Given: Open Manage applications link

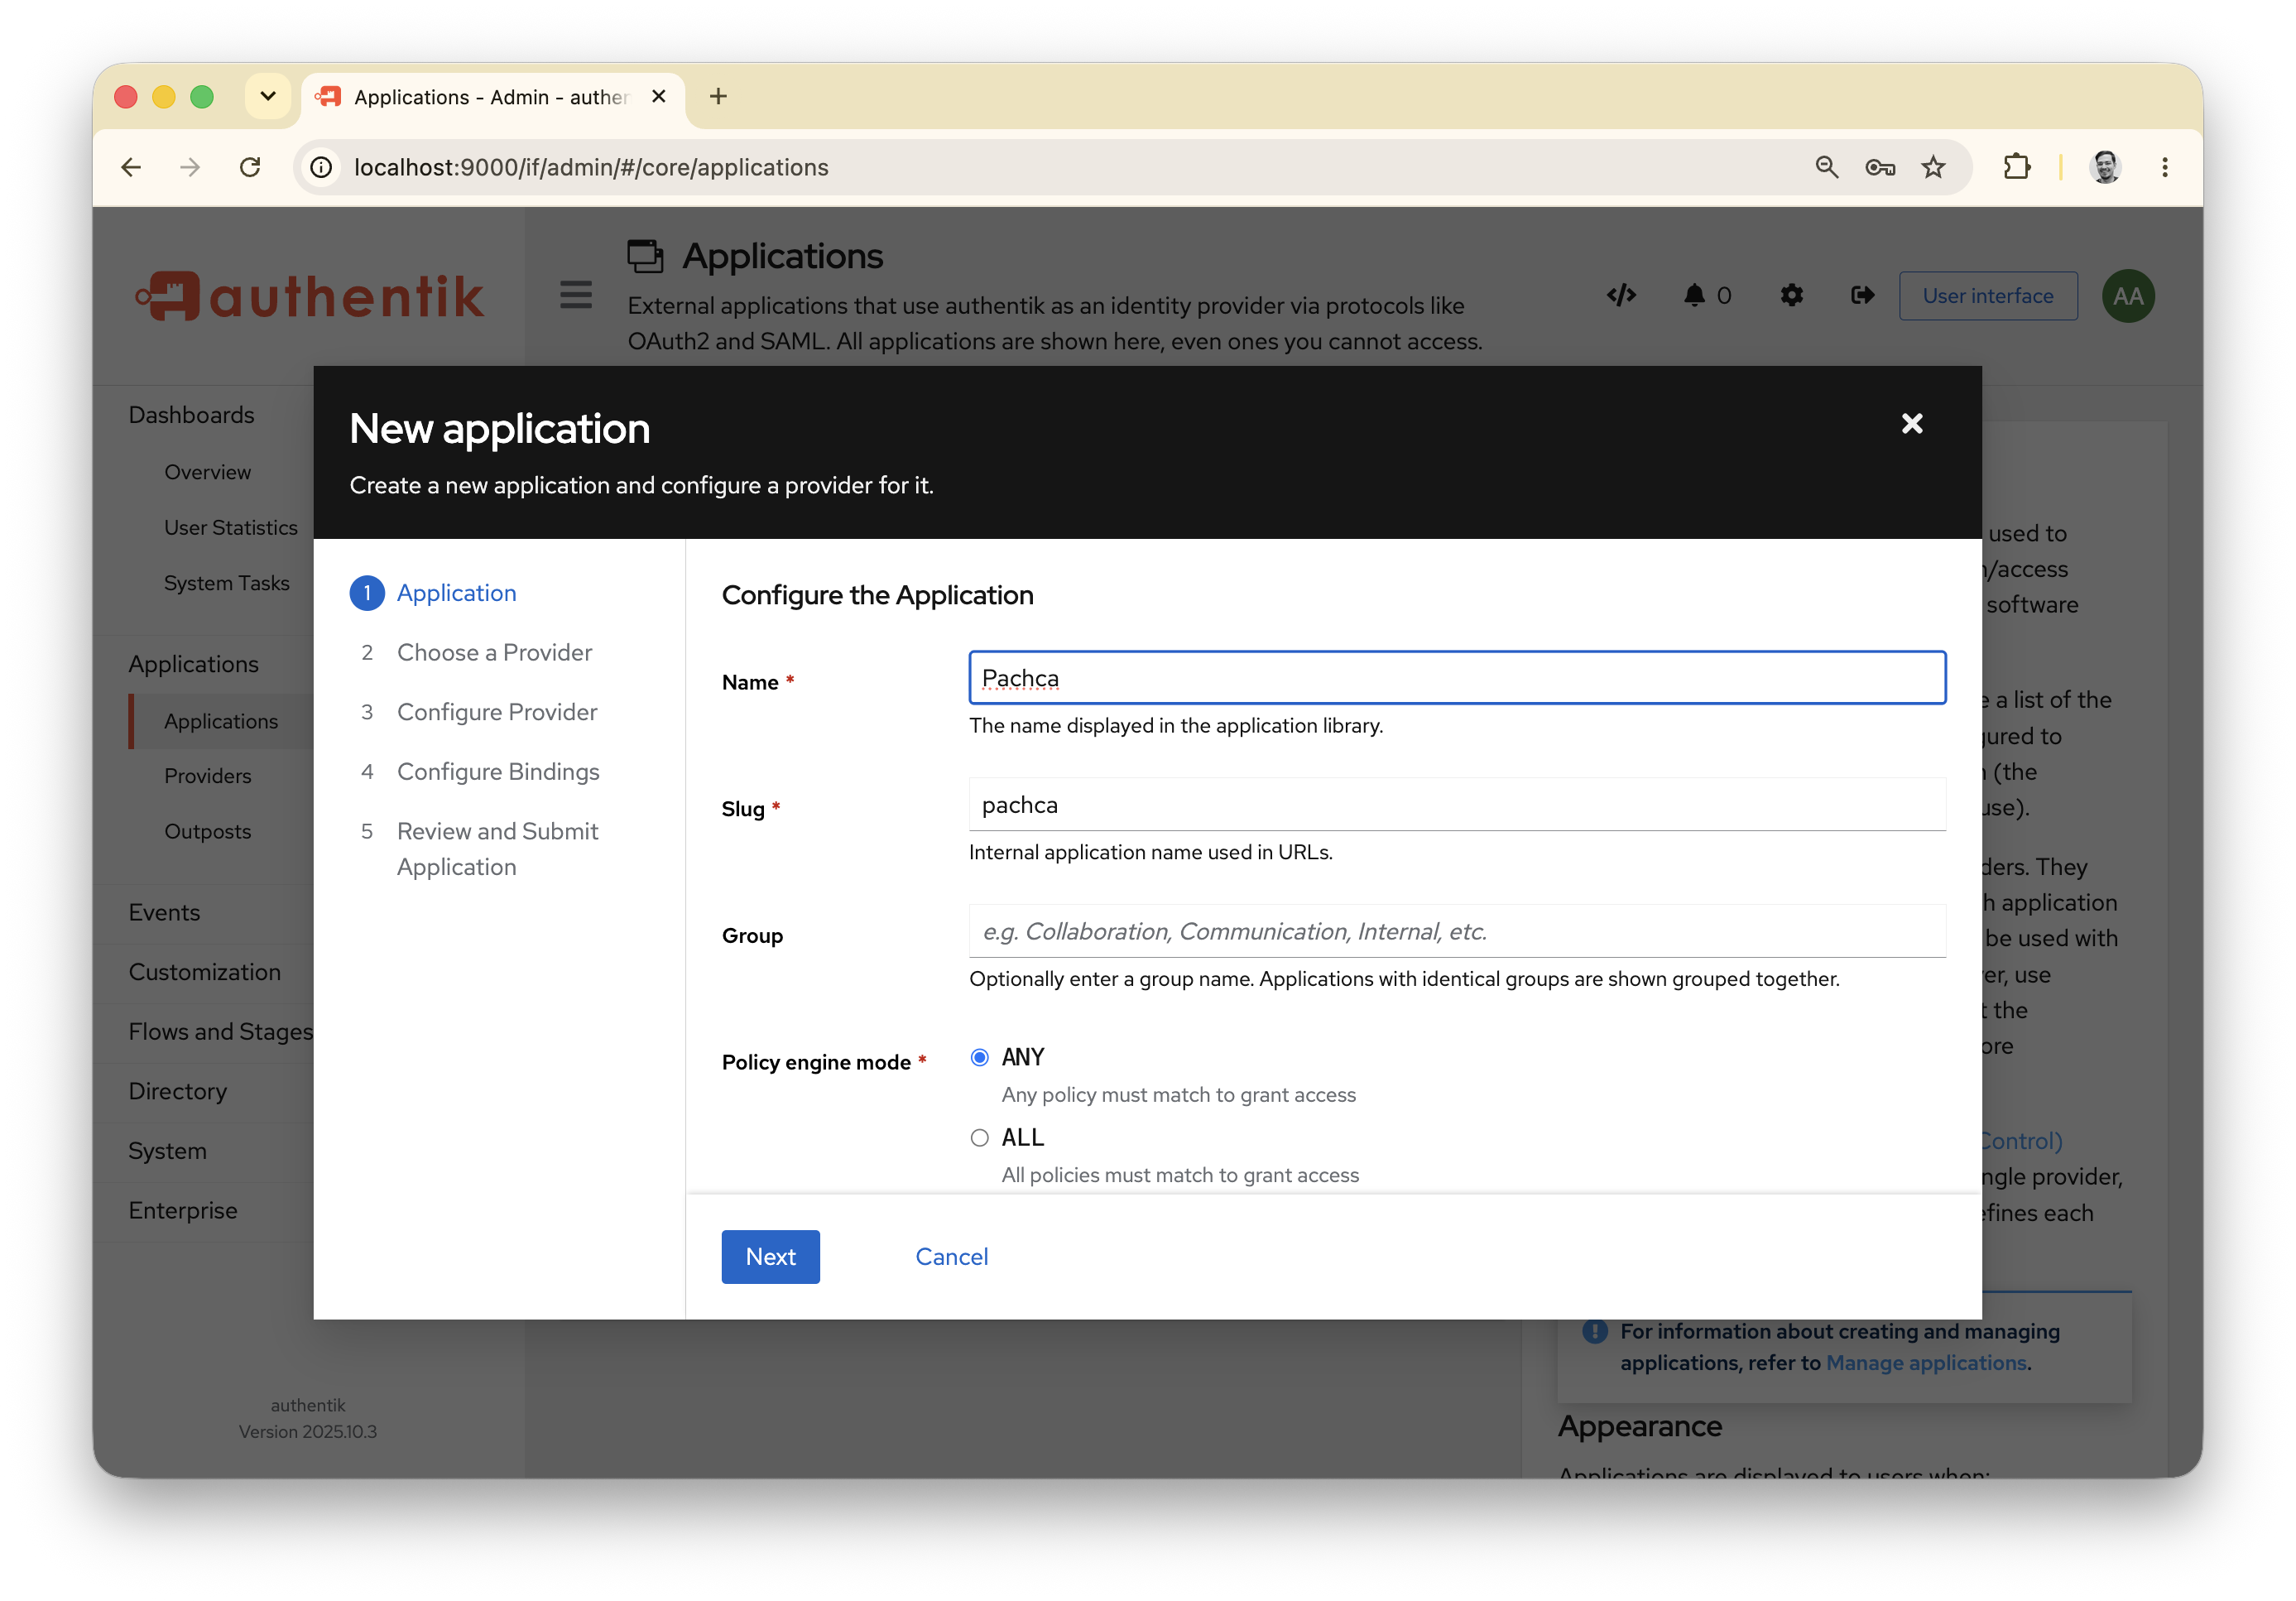Looking at the screenshot, I should [1926, 1363].
